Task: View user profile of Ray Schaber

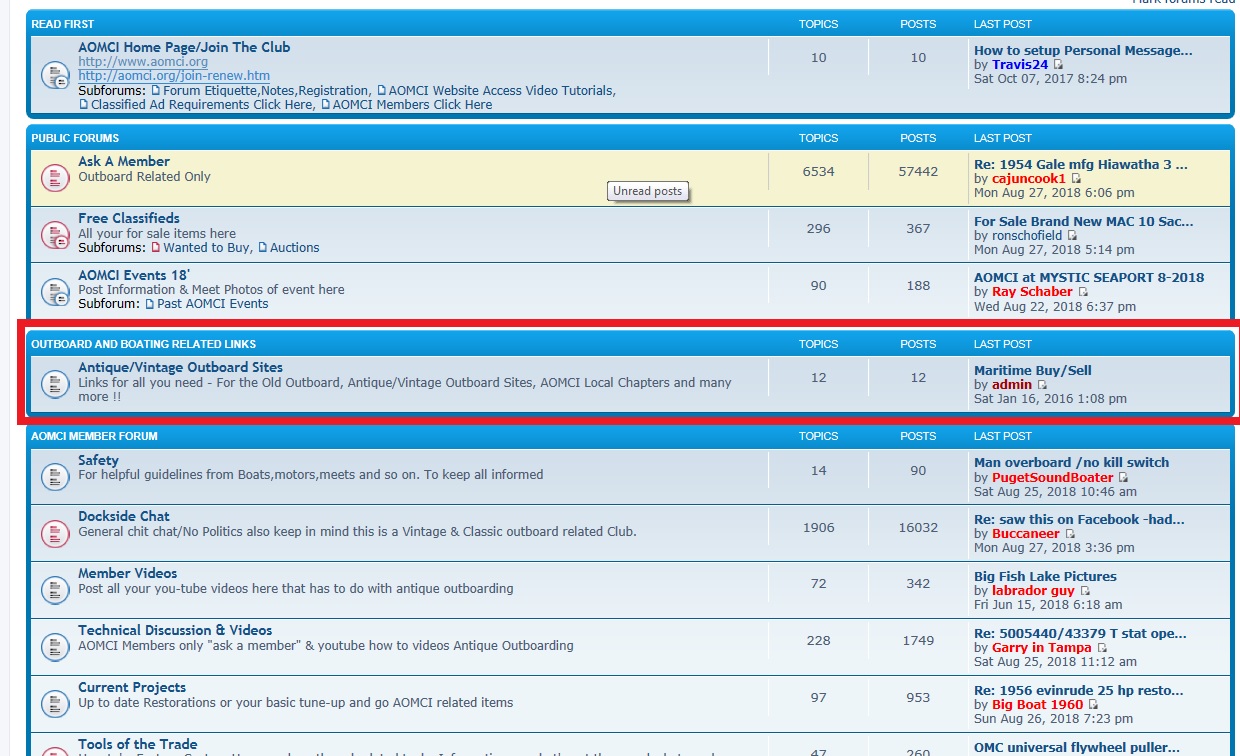Action: coord(1032,291)
